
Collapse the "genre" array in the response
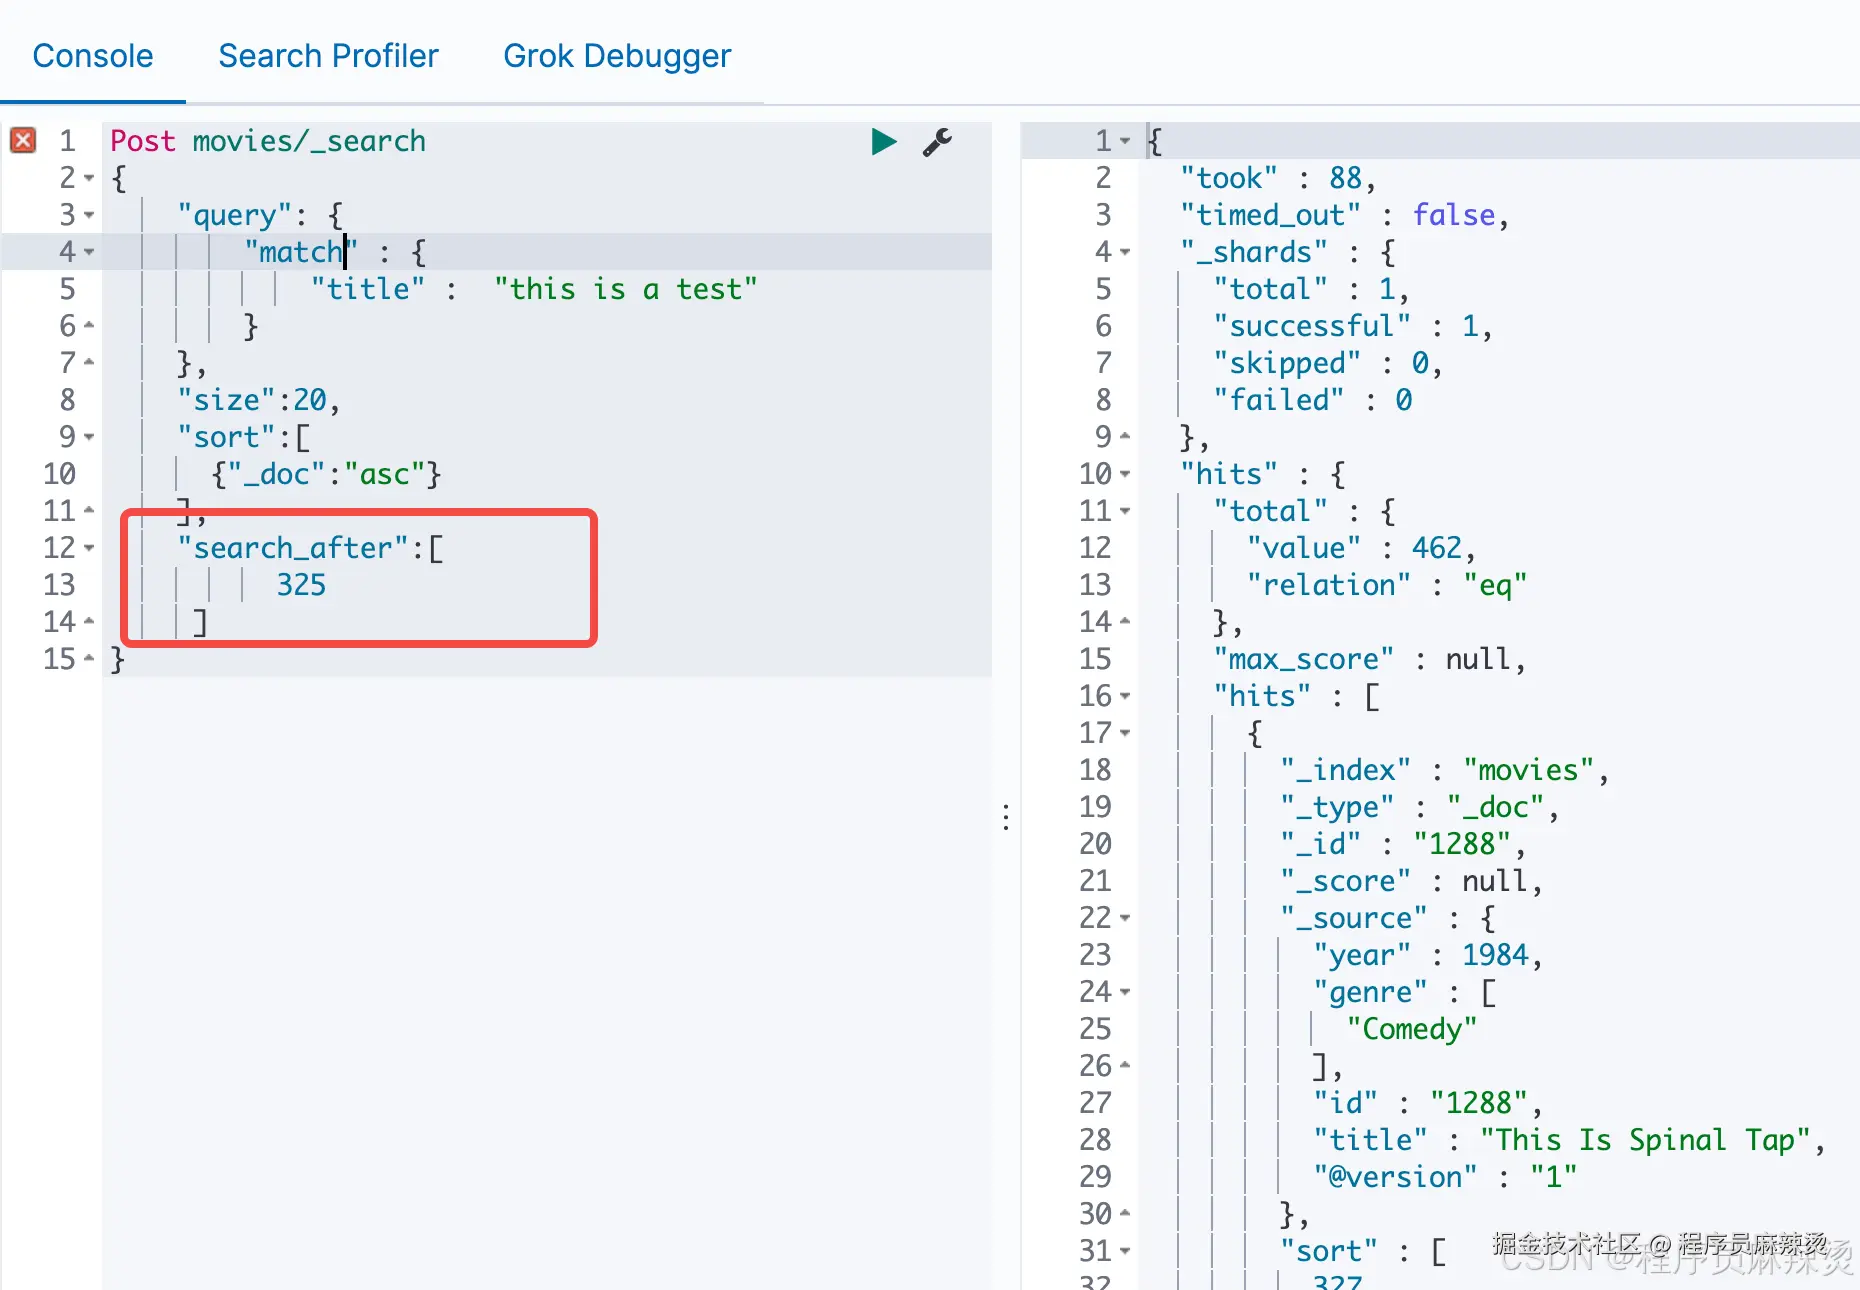click(1125, 992)
